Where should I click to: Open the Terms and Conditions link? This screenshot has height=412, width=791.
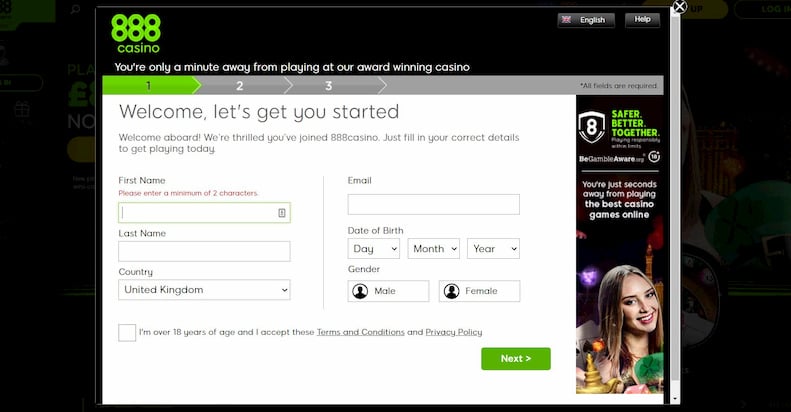[x=361, y=332]
